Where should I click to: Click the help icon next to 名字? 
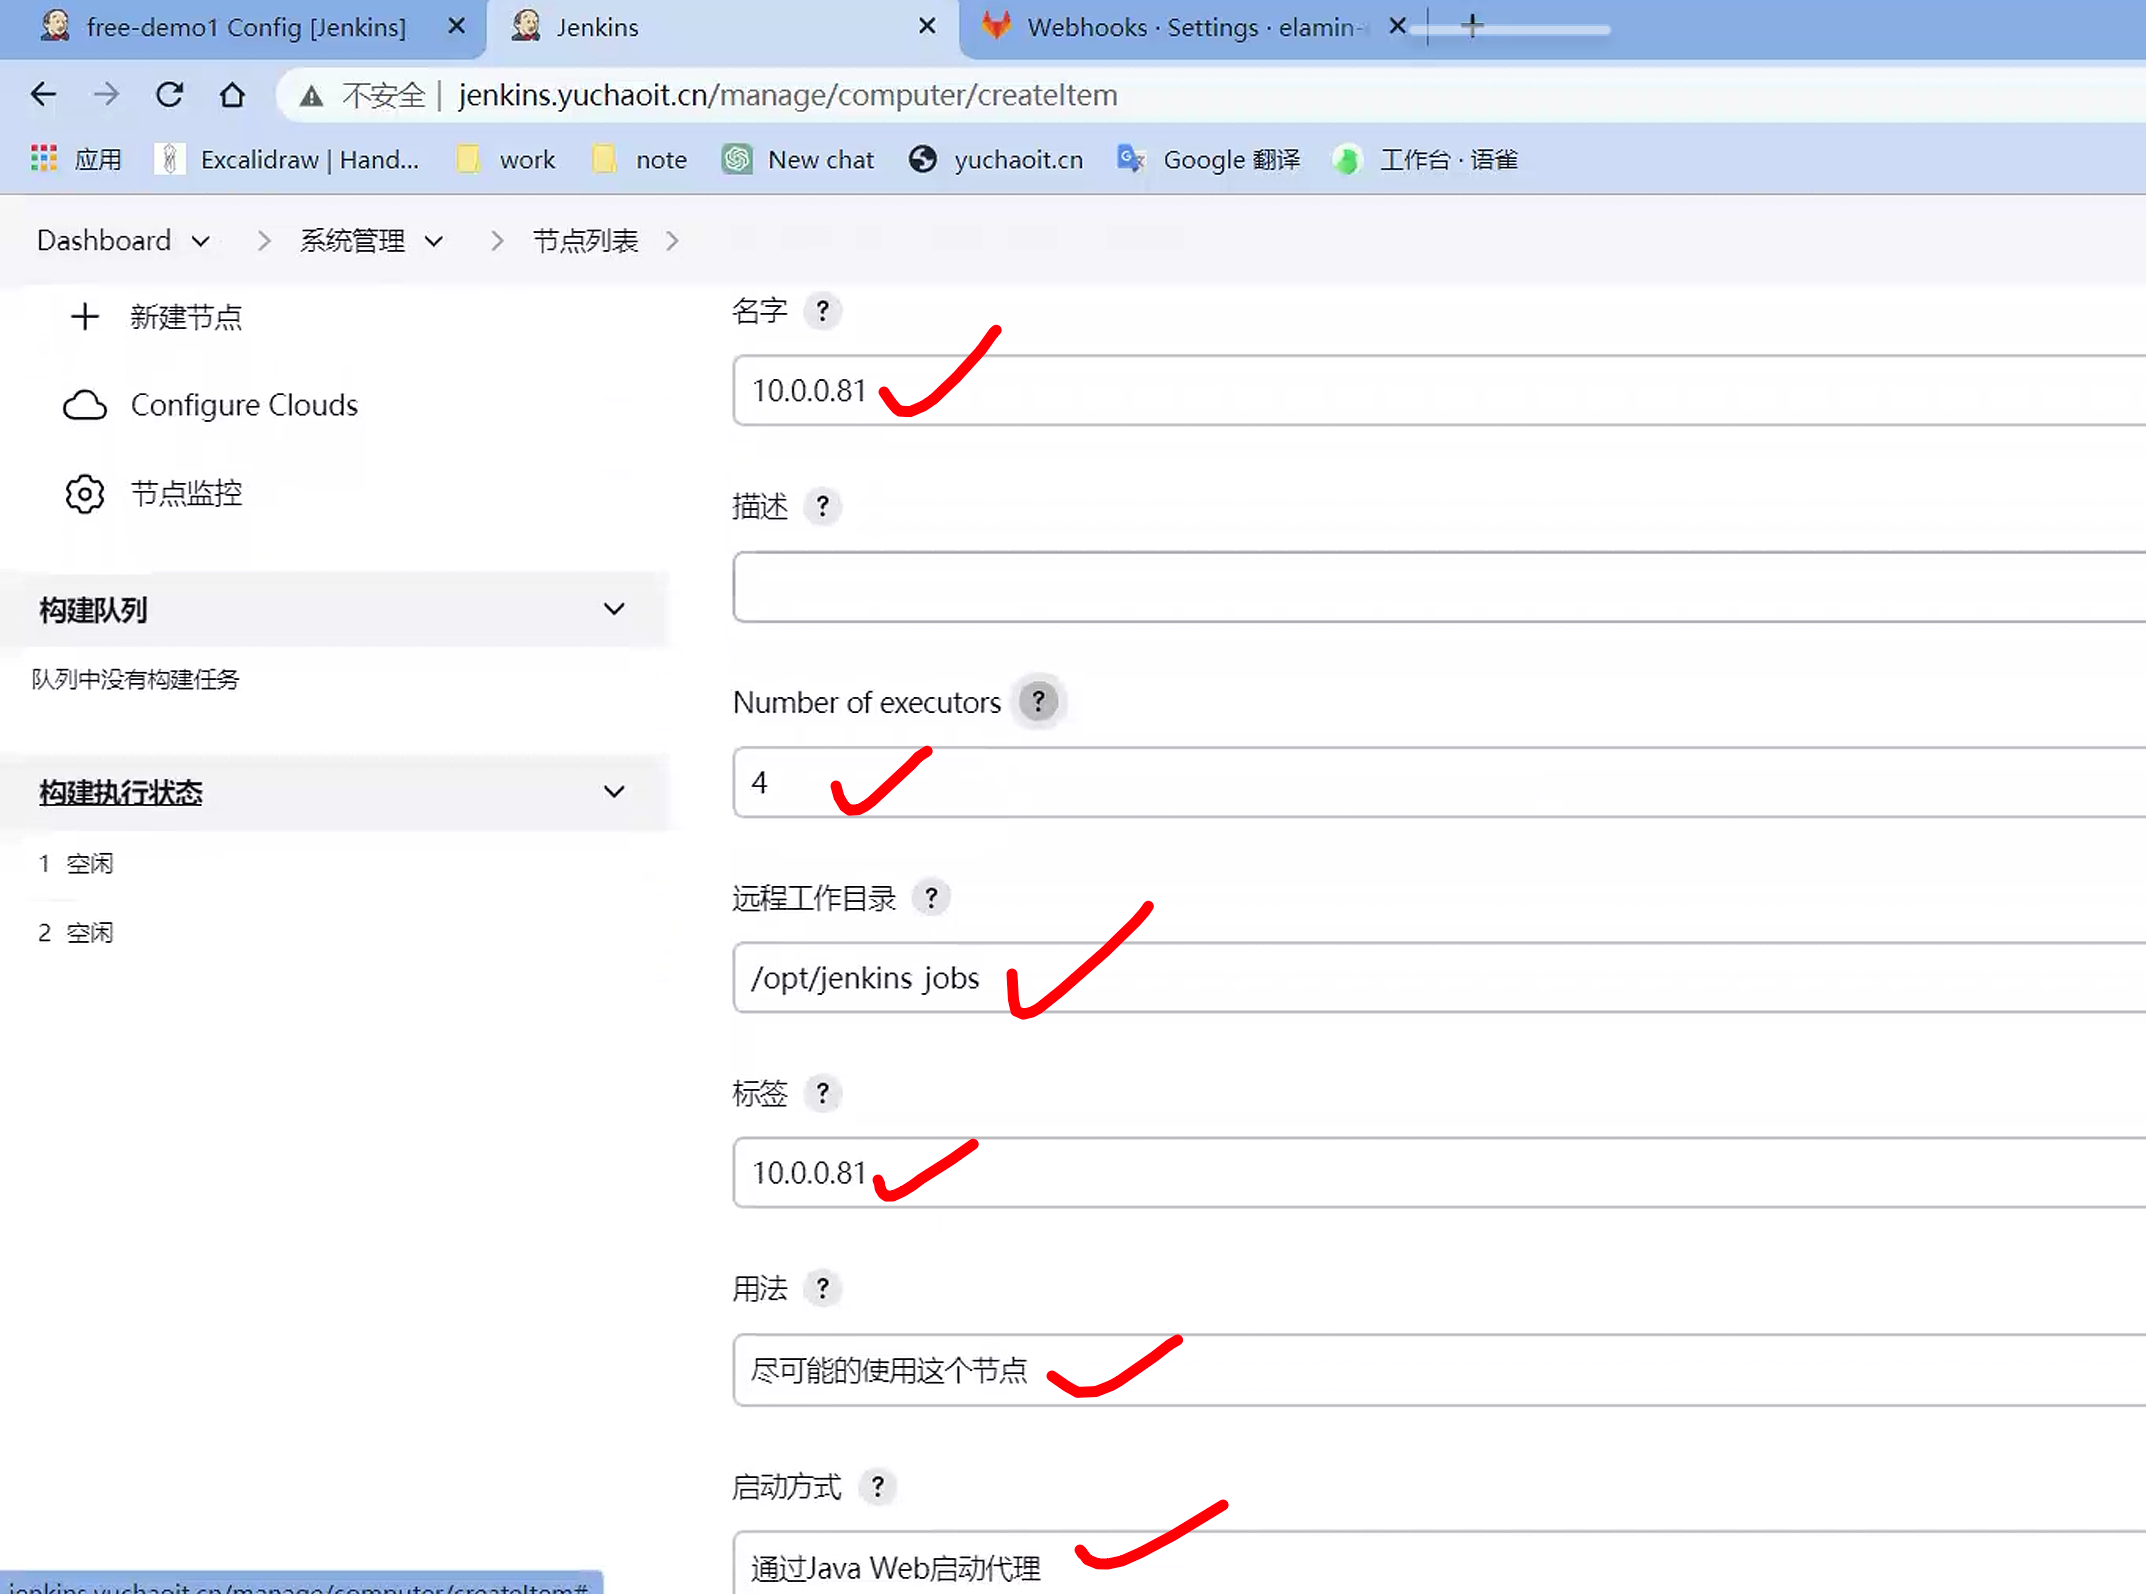(822, 311)
